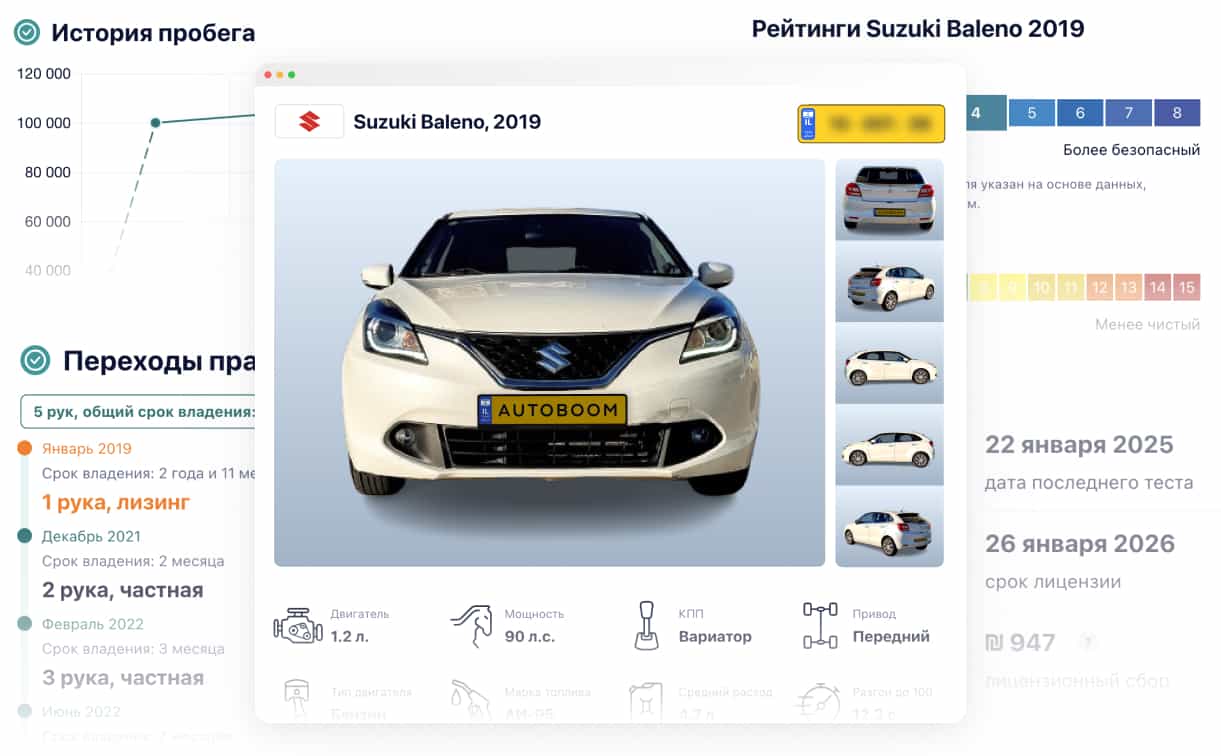The height and width of the screenshot is (756, 1221).
Task: Click the yellow minimize dot of the car window
Action: pos(280,75)
